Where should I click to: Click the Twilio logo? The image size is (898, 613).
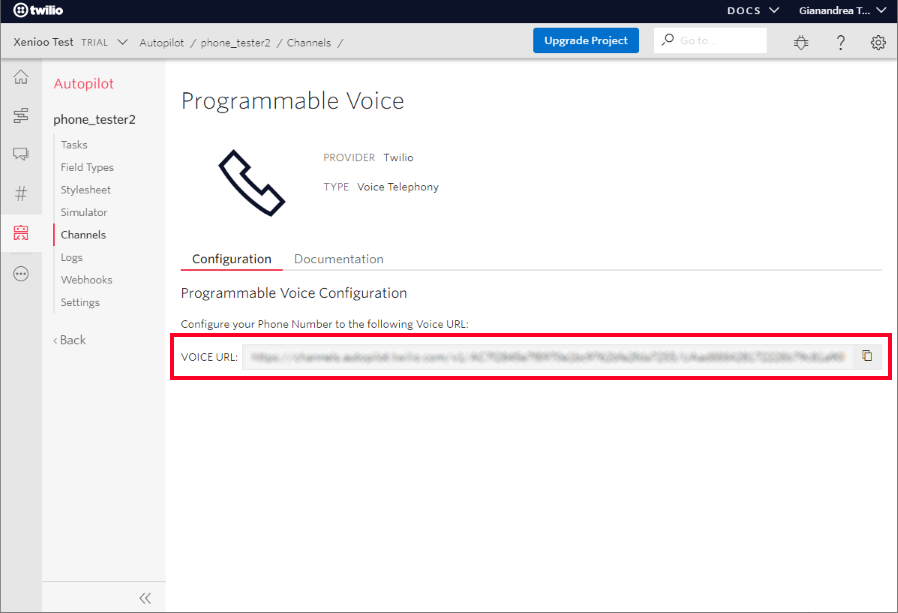(38, 10)
